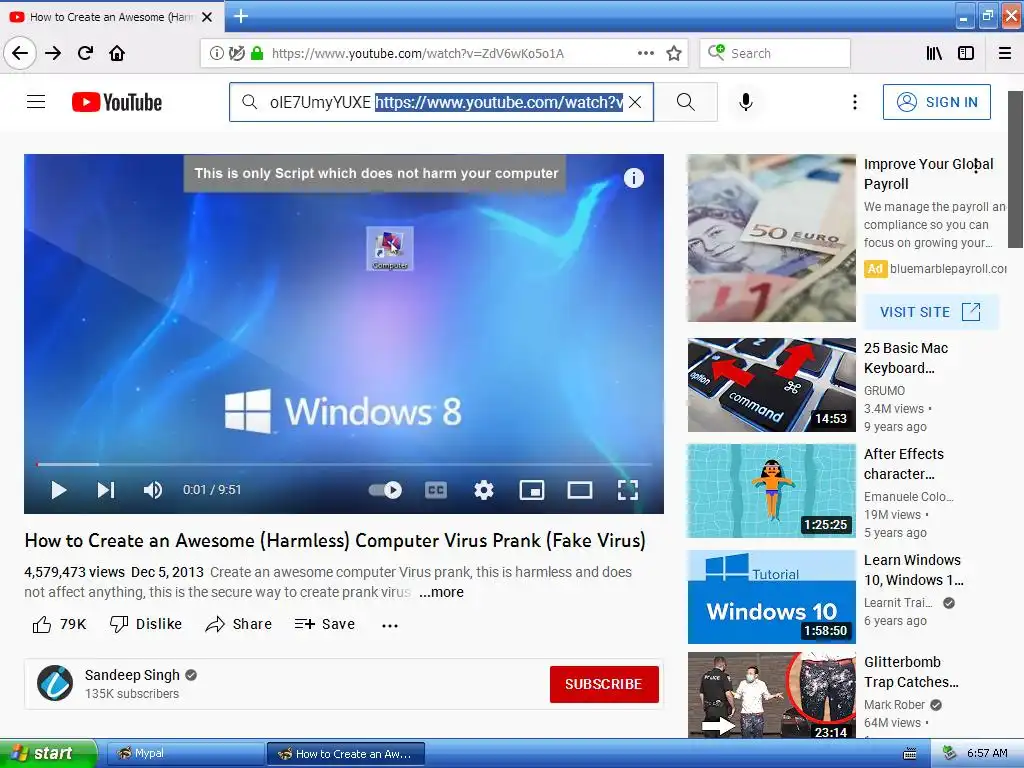
Task: Click the SIGN IN button
Action: (936, 102)
